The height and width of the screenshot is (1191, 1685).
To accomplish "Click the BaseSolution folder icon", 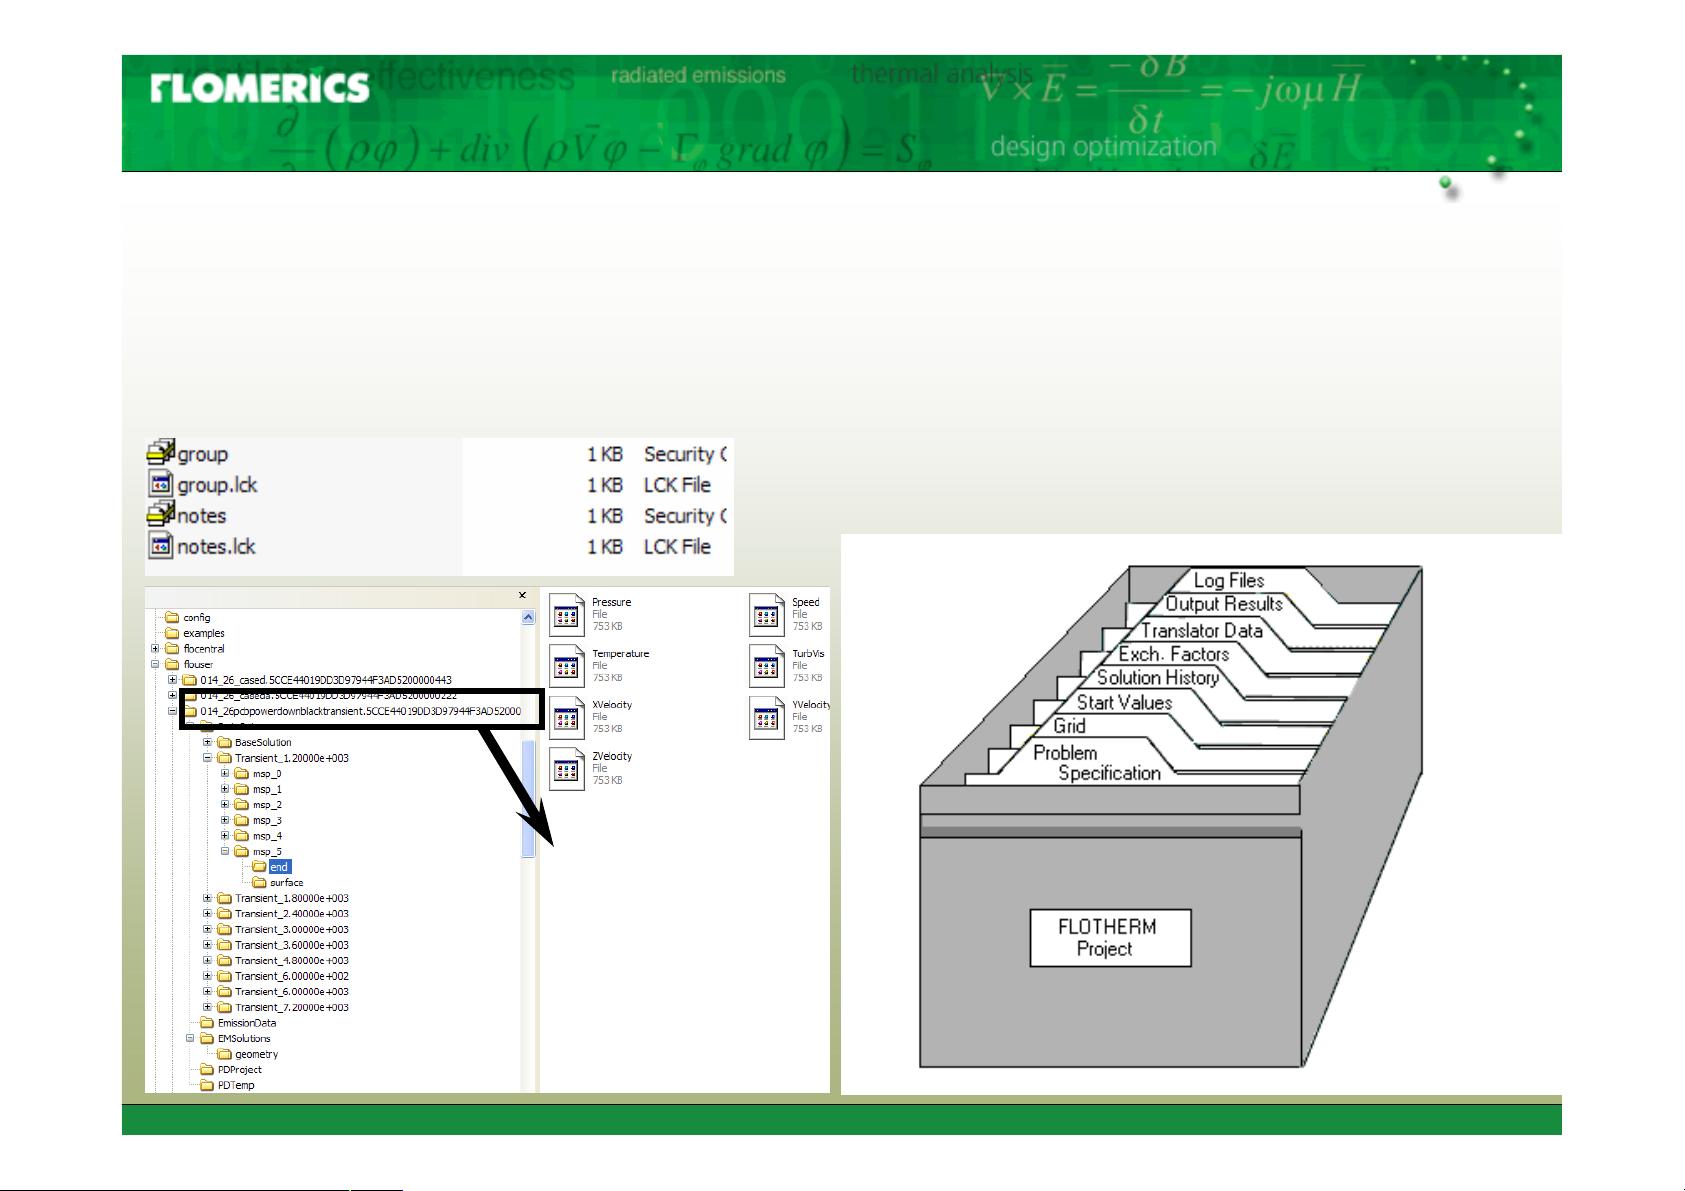I will pos(224,742).
